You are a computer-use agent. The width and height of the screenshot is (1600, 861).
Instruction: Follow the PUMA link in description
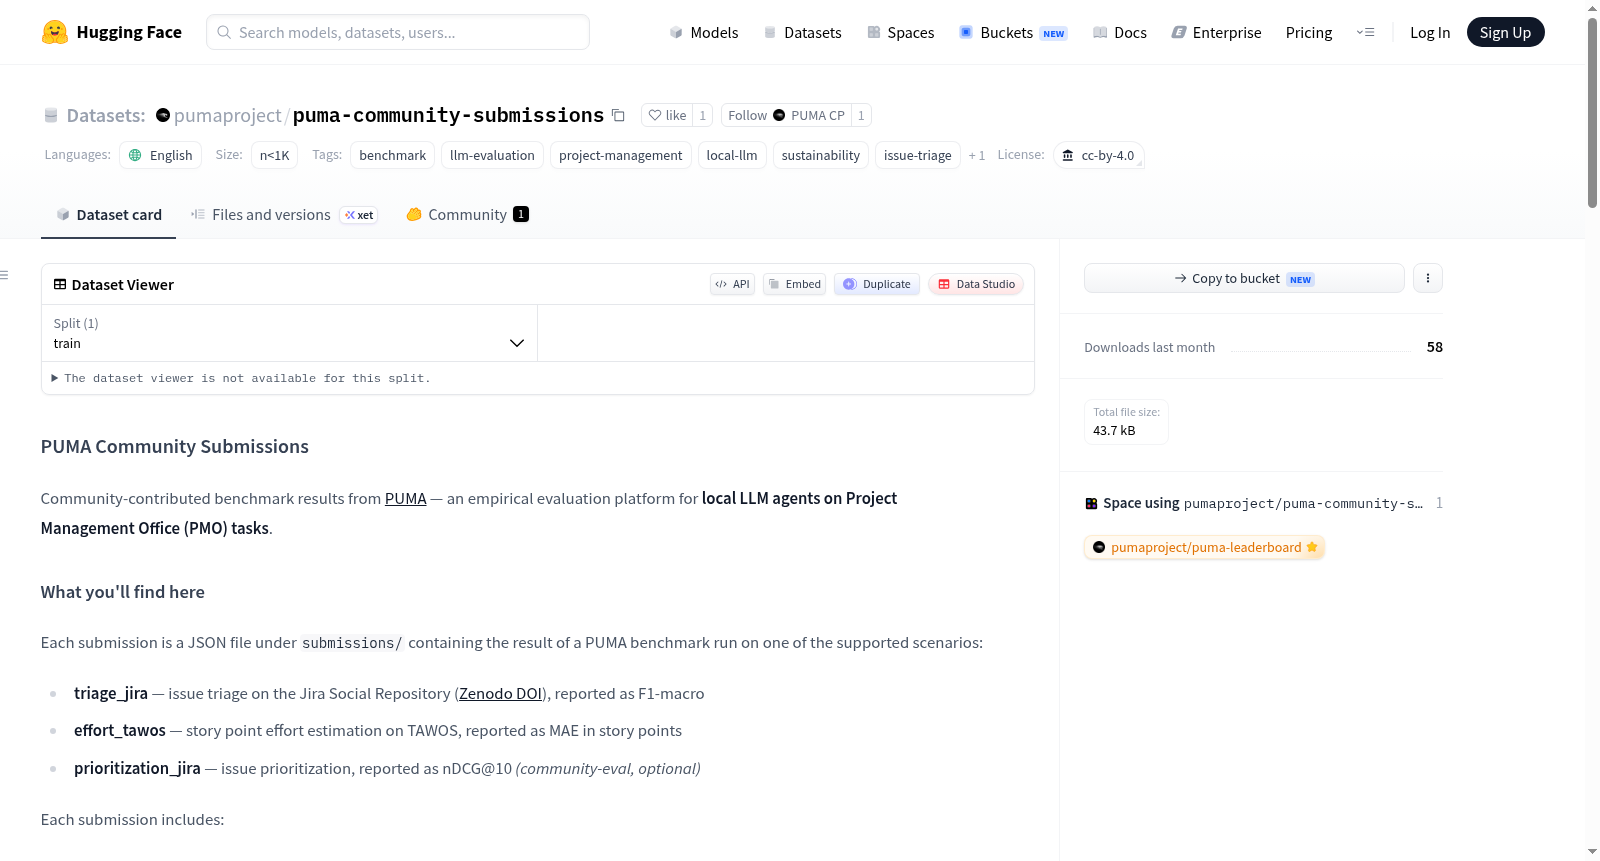[405, 498]
